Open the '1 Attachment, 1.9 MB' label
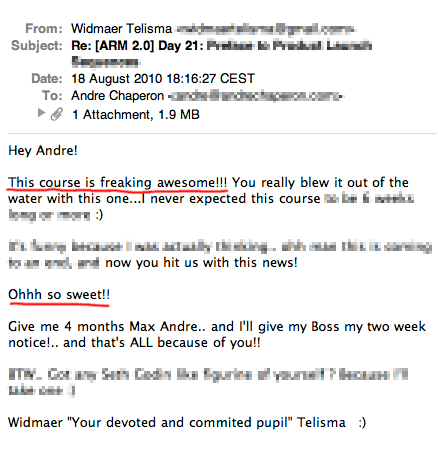Screen dimensions: 438x454 (136, 115)
